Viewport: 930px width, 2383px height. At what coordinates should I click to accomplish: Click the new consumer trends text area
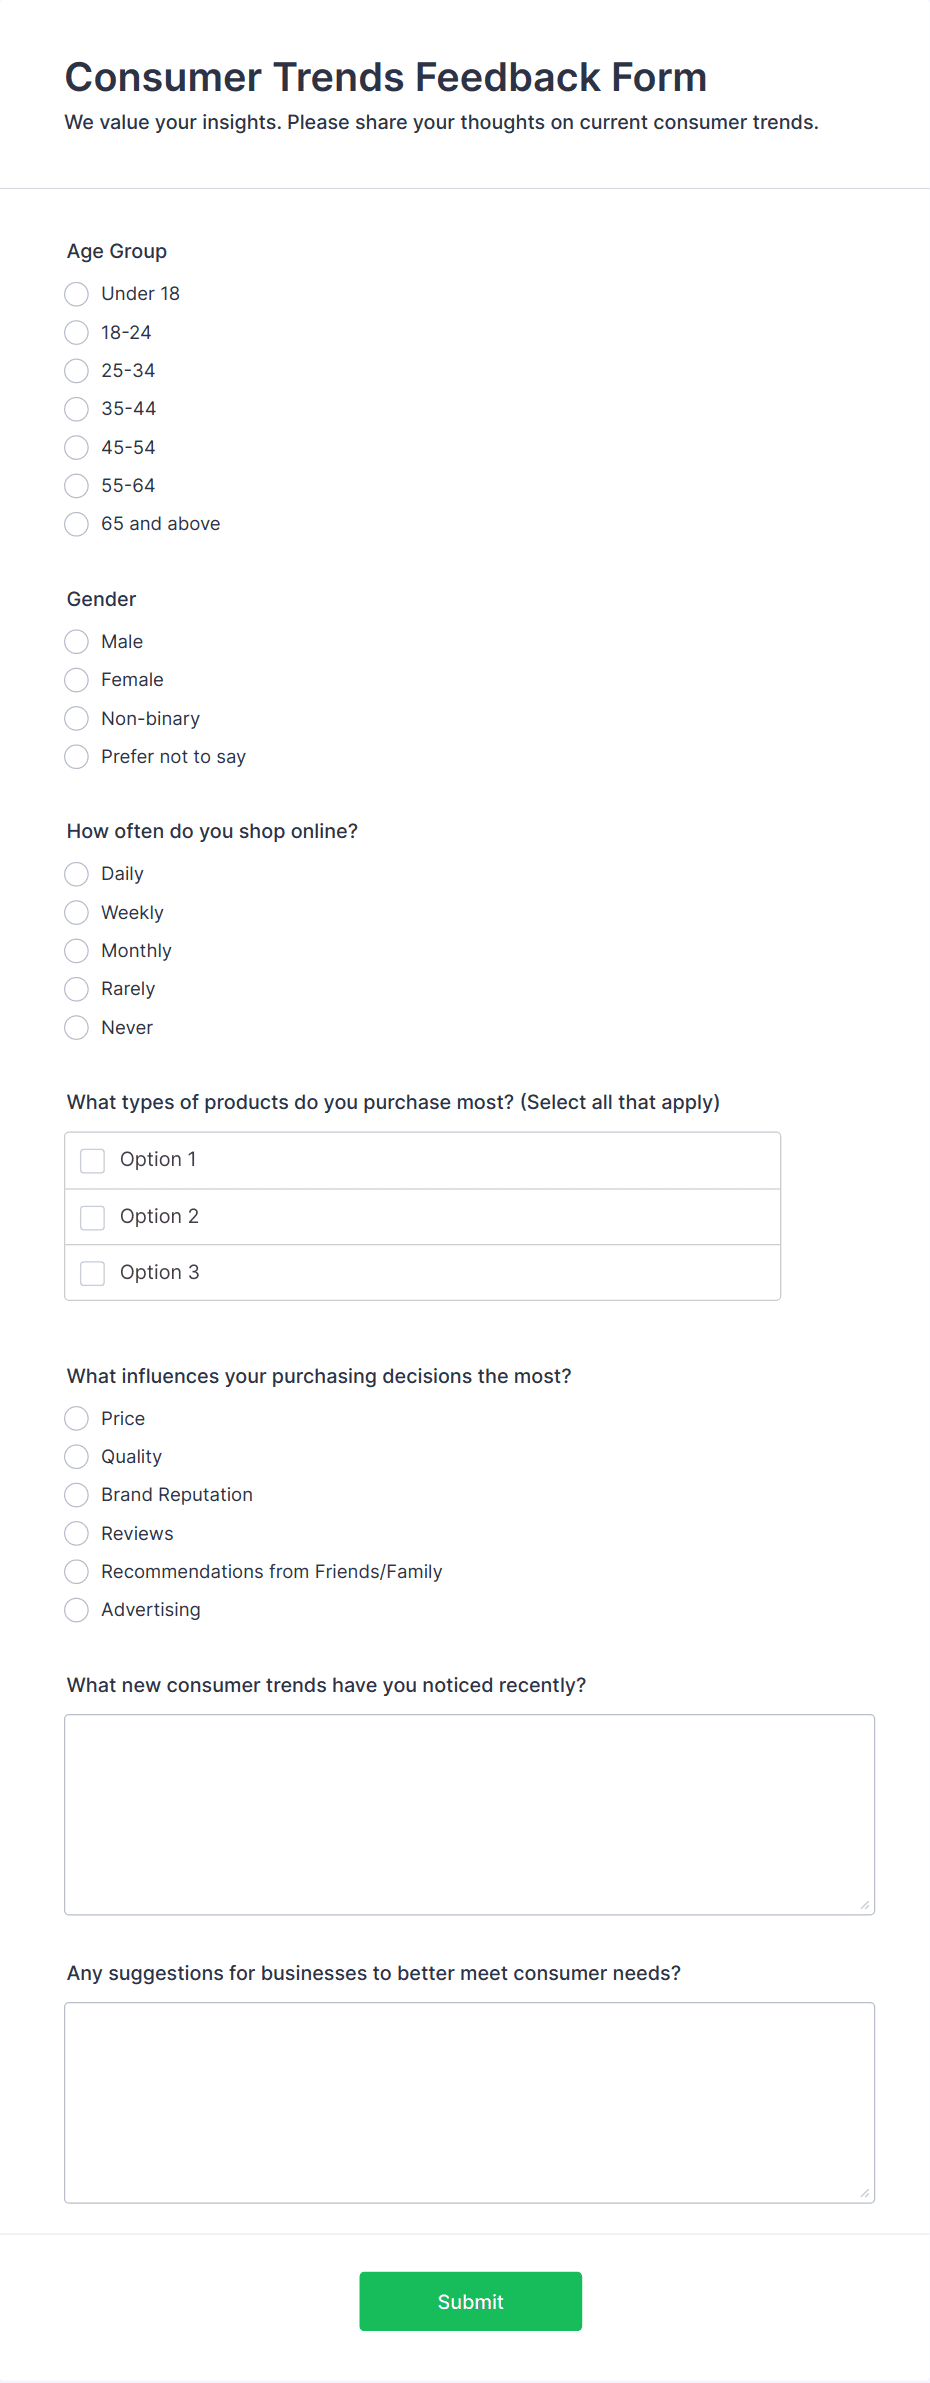tap(469, 1814)
